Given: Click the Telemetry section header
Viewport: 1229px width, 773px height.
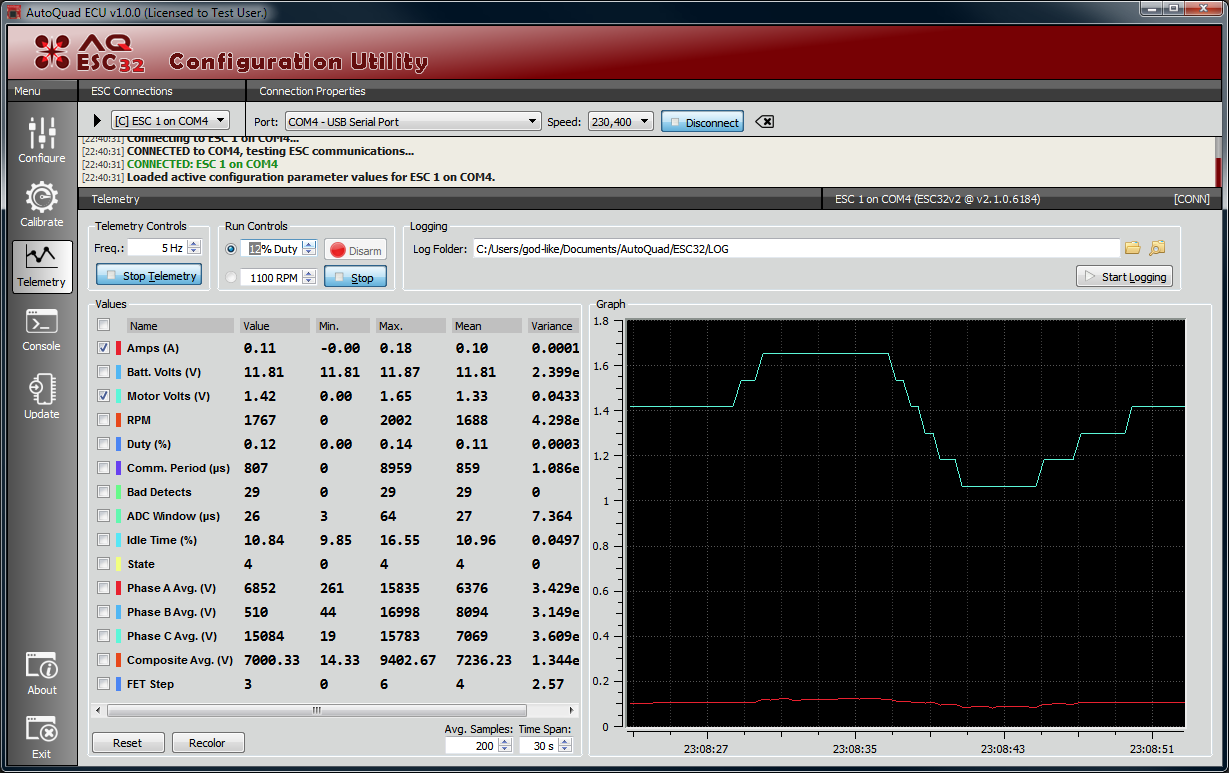Looking at the screenshot, I should click(450, 199).
